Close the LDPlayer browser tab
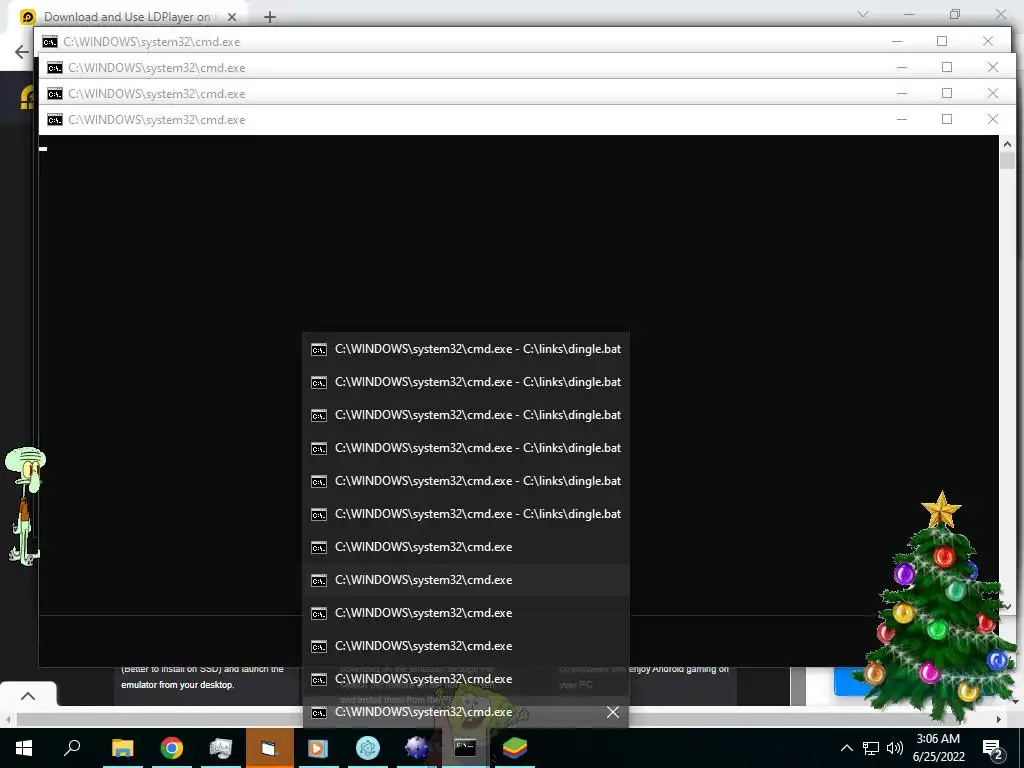 click(x=232, y=17)
